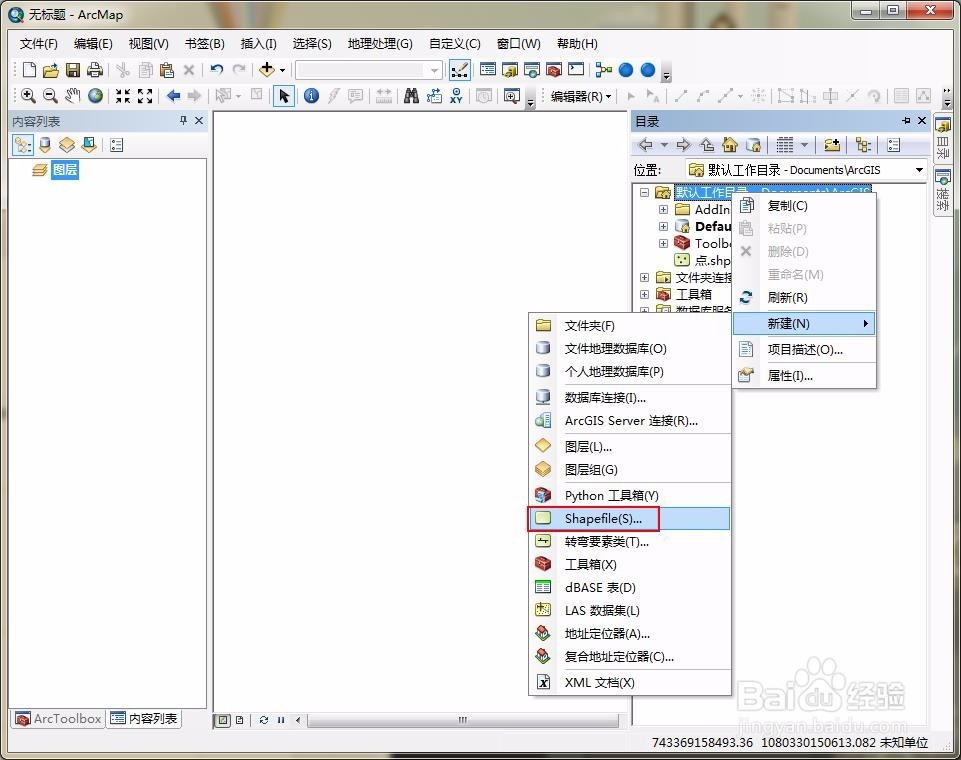Image resolution: width=961 pixels, height=760 pixels.
Task: Expand the 文件夹连接 tree node
Action: [x=644, y=278]
